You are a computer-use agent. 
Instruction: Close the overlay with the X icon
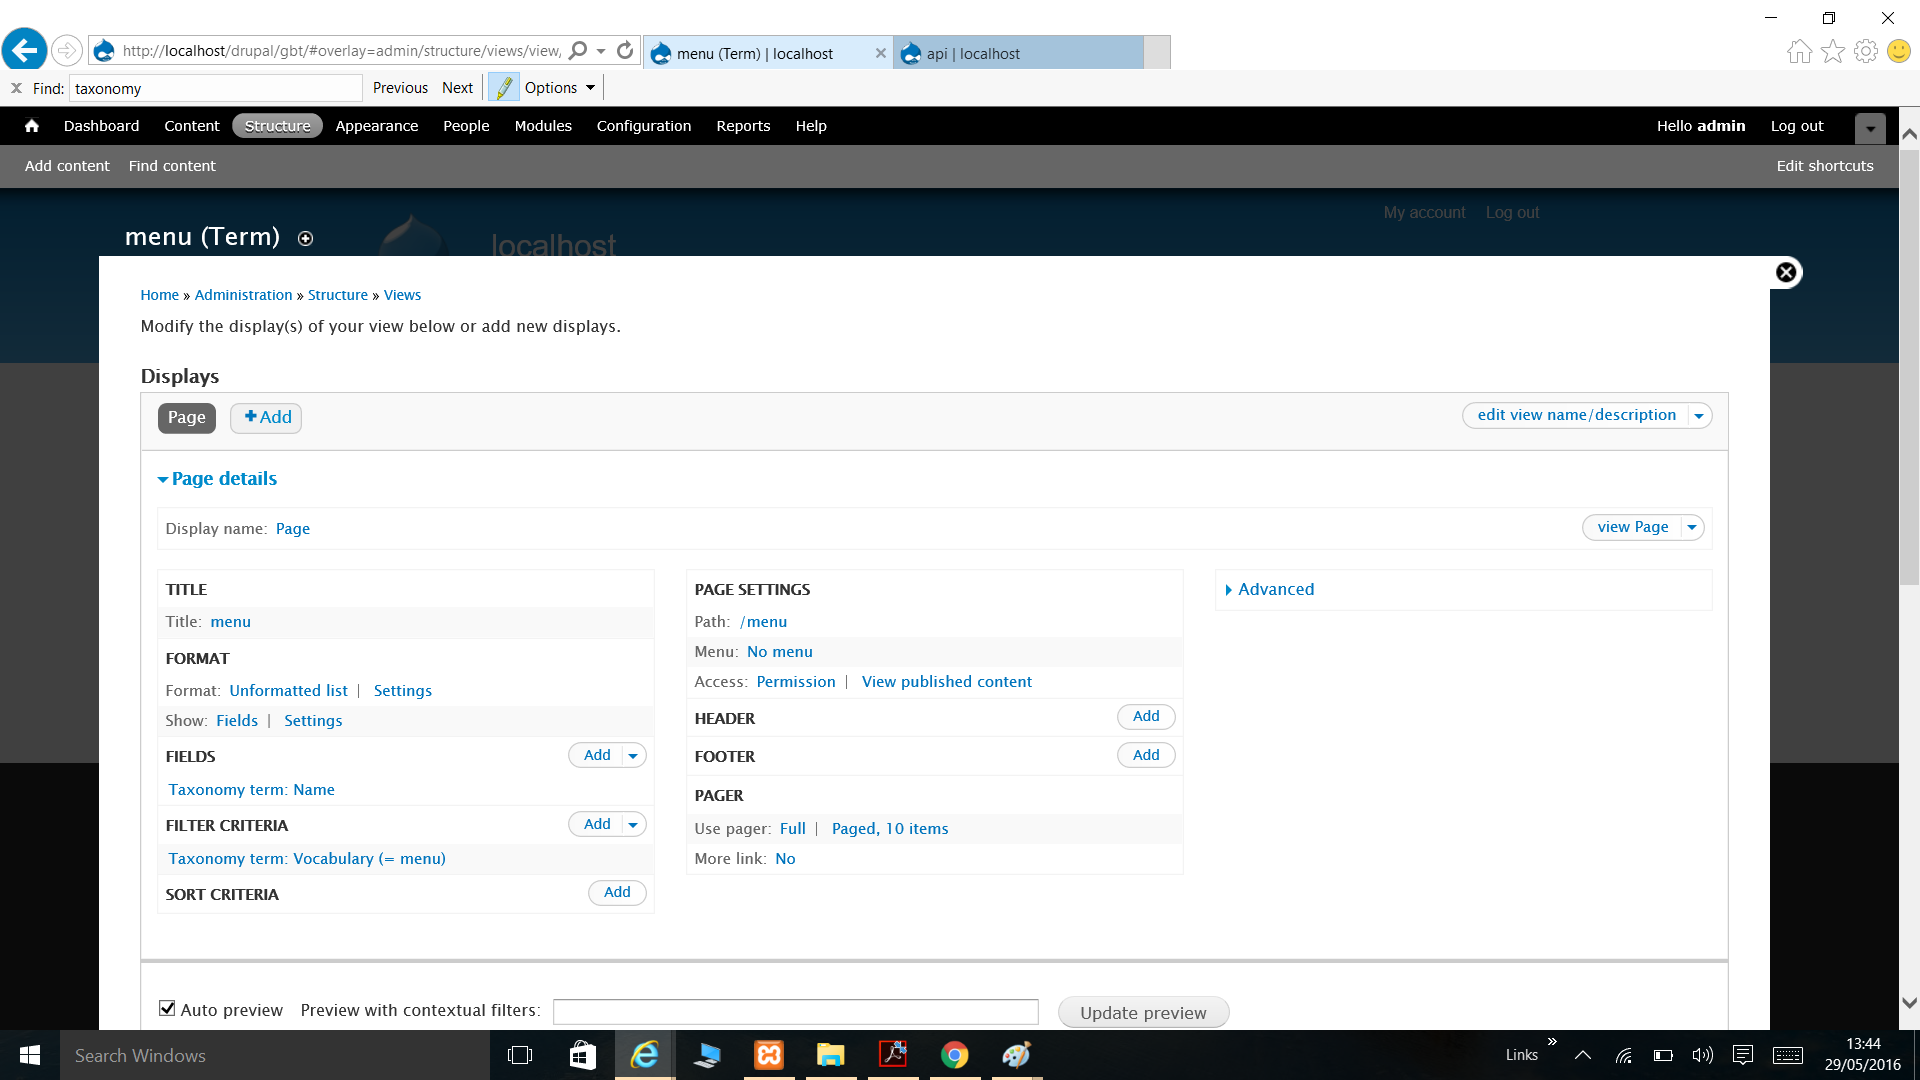tap(1786, 272)
